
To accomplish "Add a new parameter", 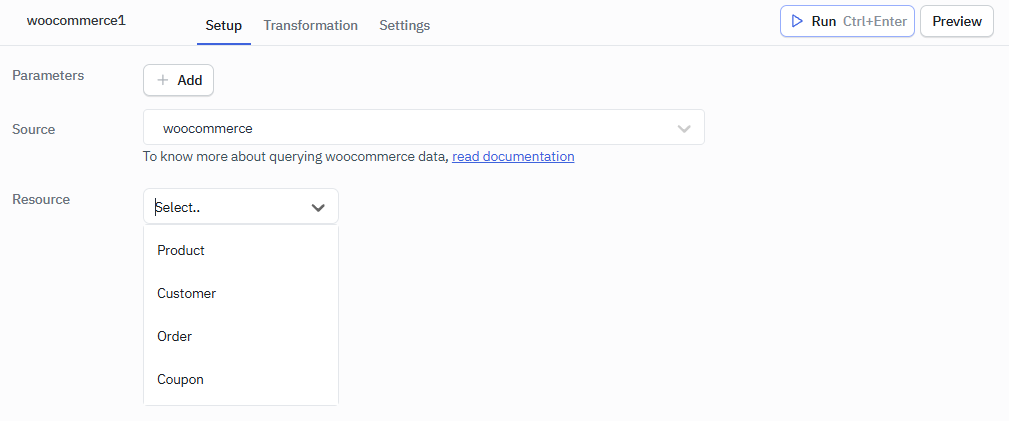I will (179, 80).
